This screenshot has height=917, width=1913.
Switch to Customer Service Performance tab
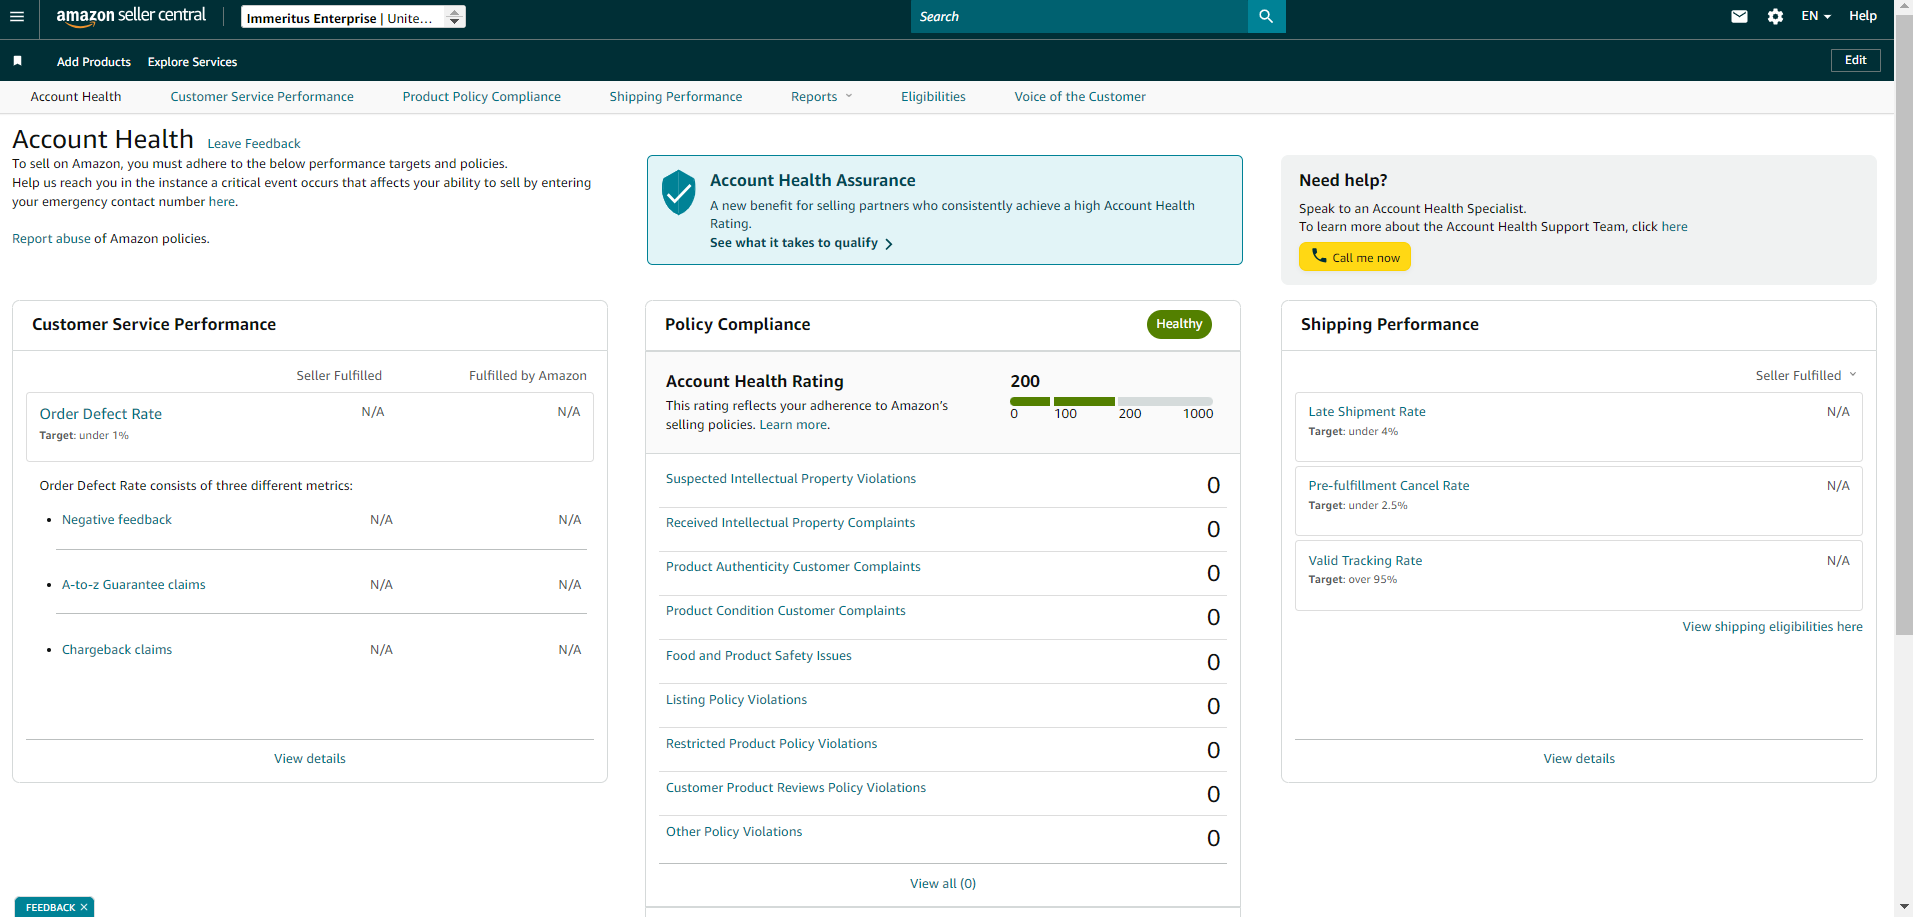[x=262, y=97]
